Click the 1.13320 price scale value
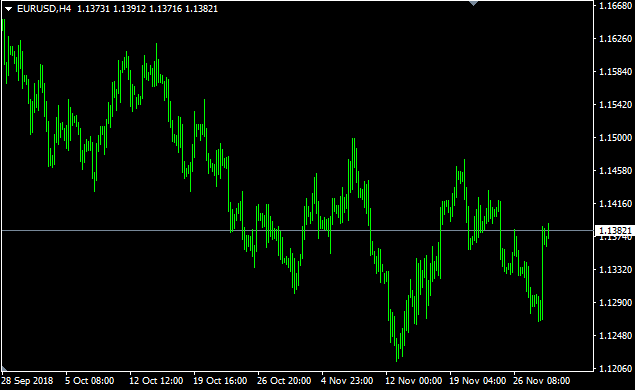 [615, 270]
